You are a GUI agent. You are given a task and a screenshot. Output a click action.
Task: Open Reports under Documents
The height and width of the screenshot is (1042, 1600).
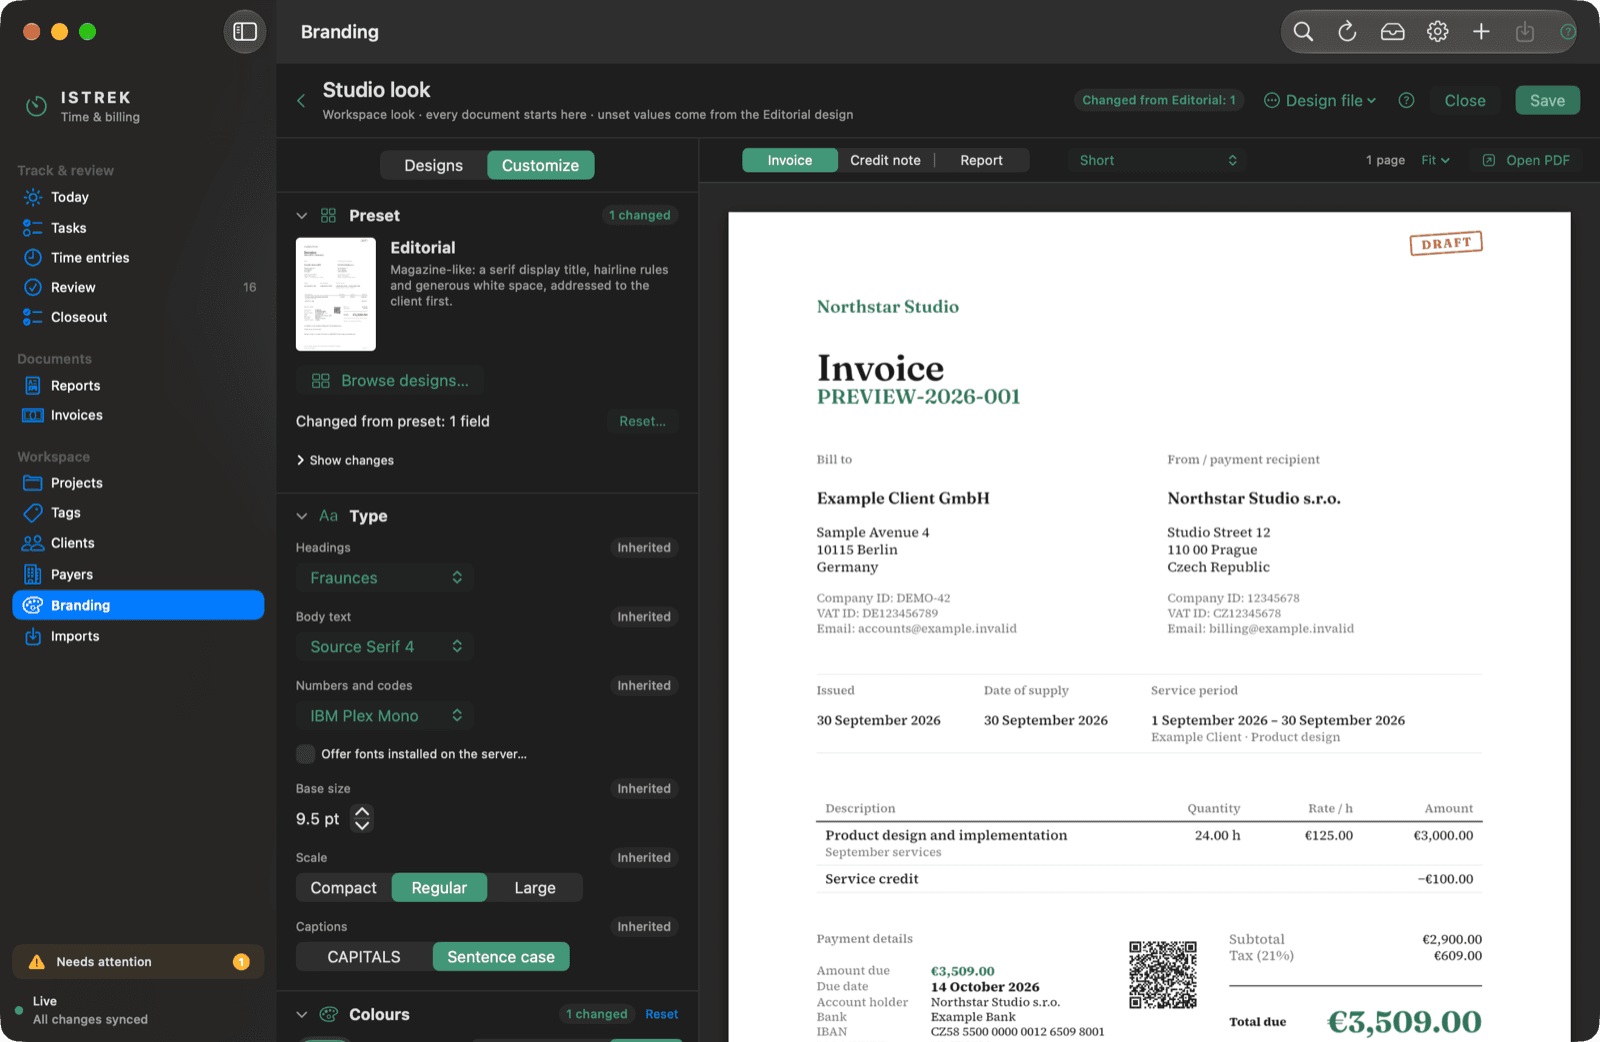pos(138,385)
